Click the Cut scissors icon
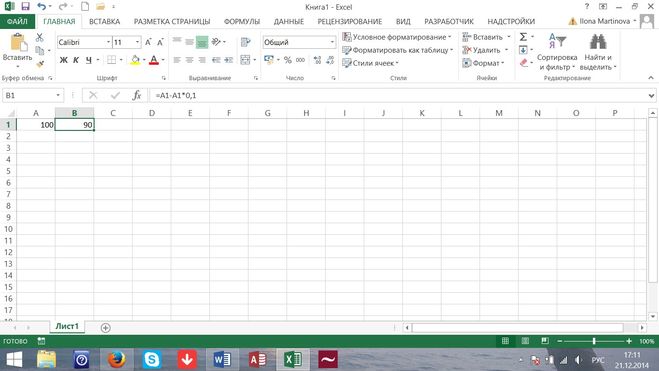This screenshot has height=371, width=659. [40, 37]
